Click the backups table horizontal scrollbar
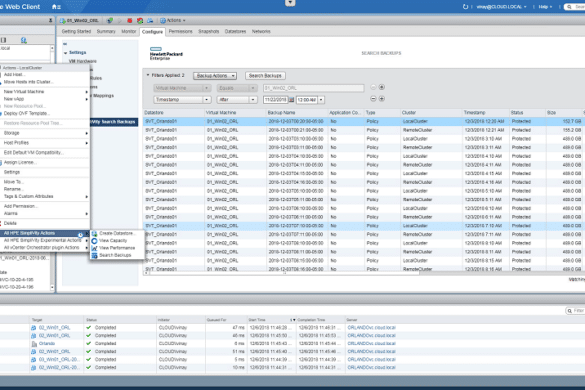 click(282, 273)
